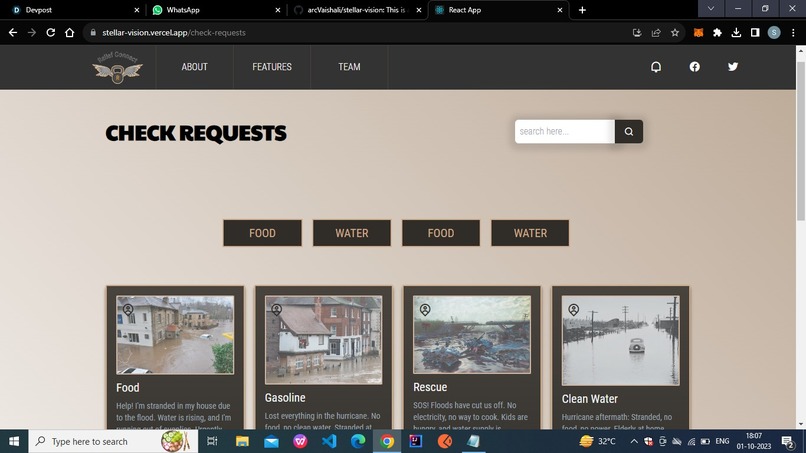
Task: Click the 'Clean Water' card title
Action: coord(590,399)
